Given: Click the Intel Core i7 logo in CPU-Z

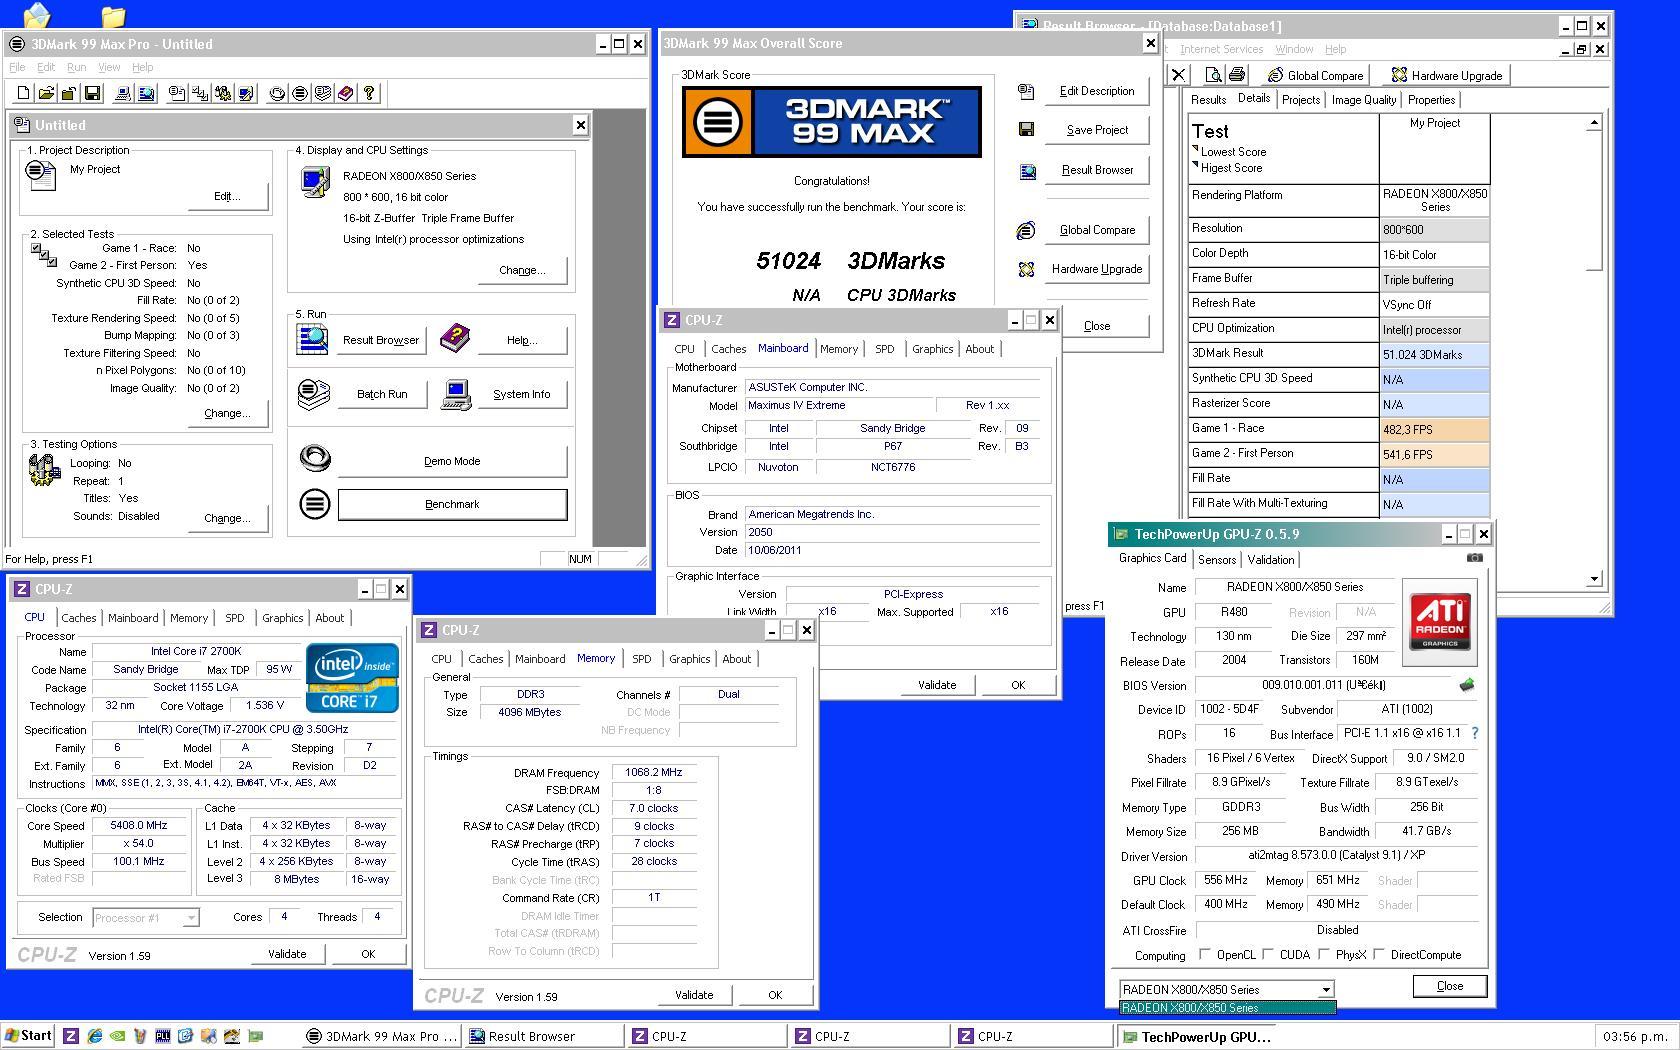Looking at the screenshot, I should [352, 678].
